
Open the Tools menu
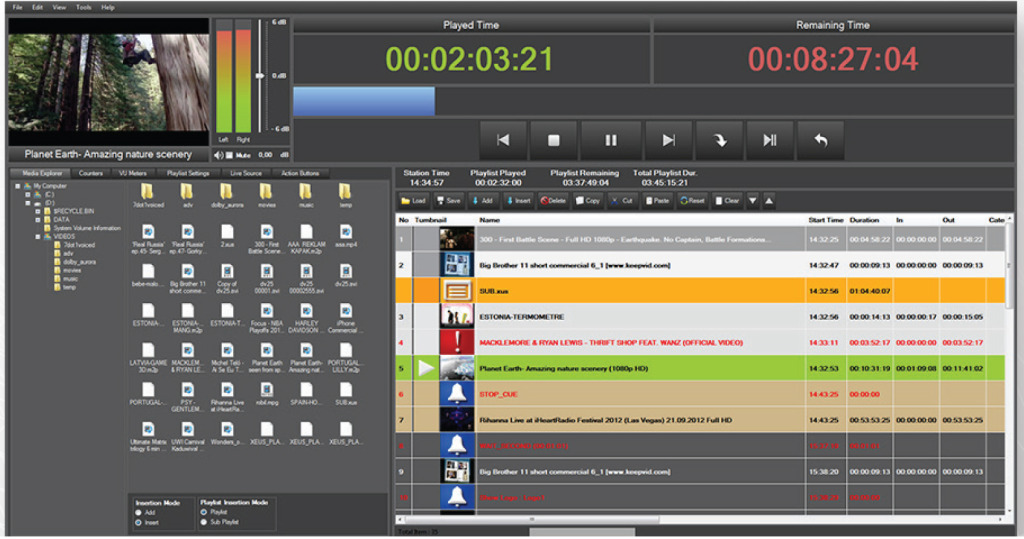point(83,7)
